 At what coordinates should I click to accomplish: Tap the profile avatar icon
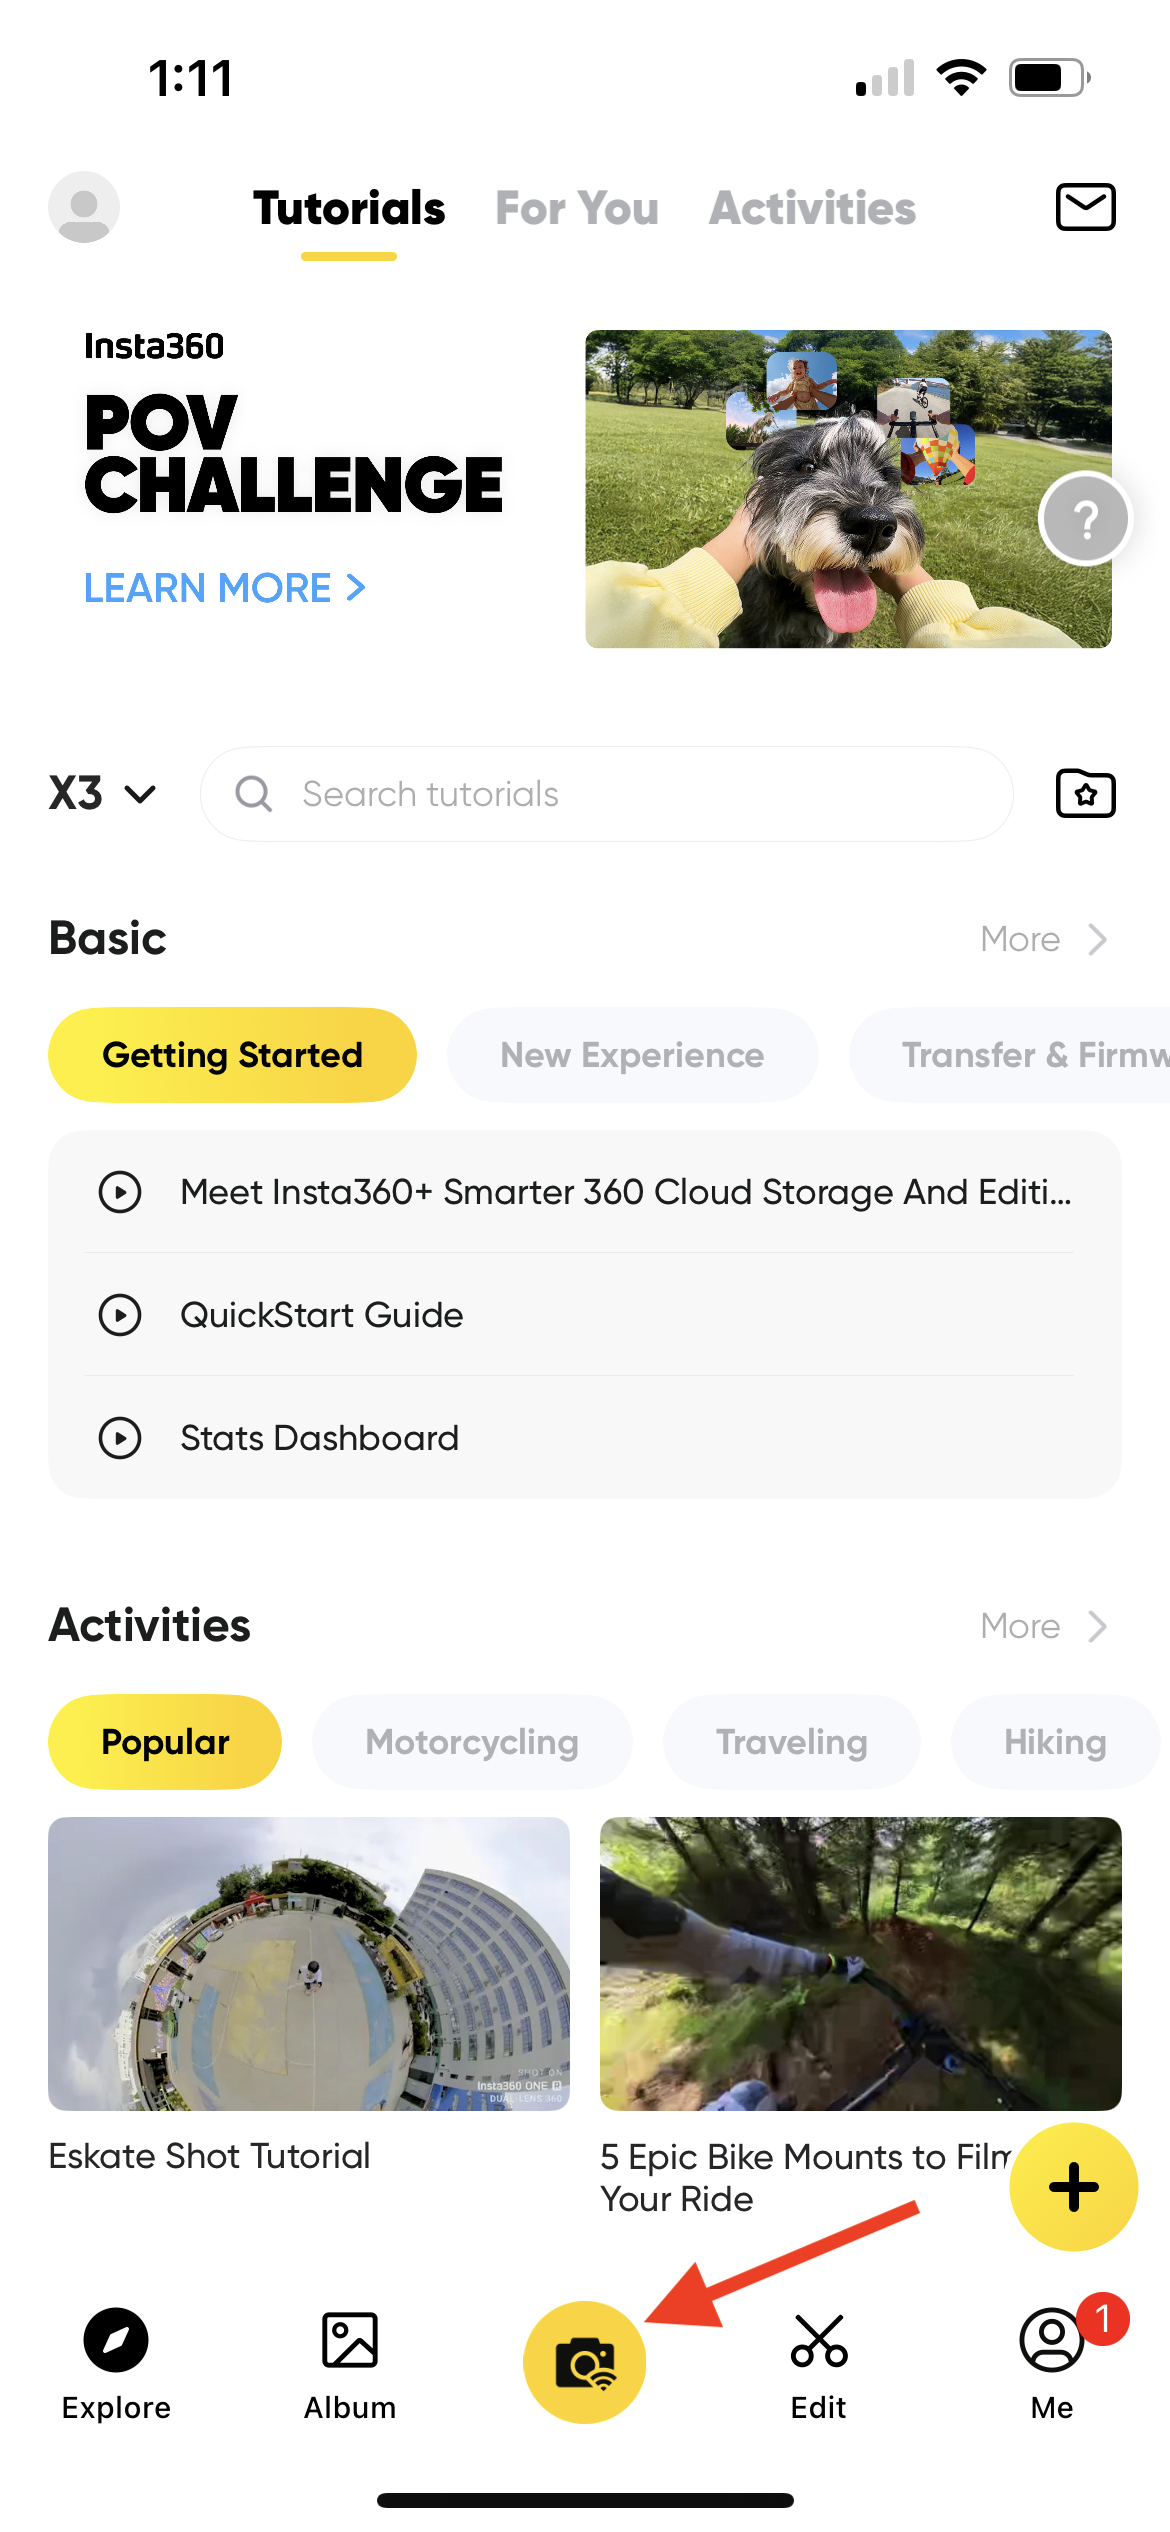(x=84, y=207)
